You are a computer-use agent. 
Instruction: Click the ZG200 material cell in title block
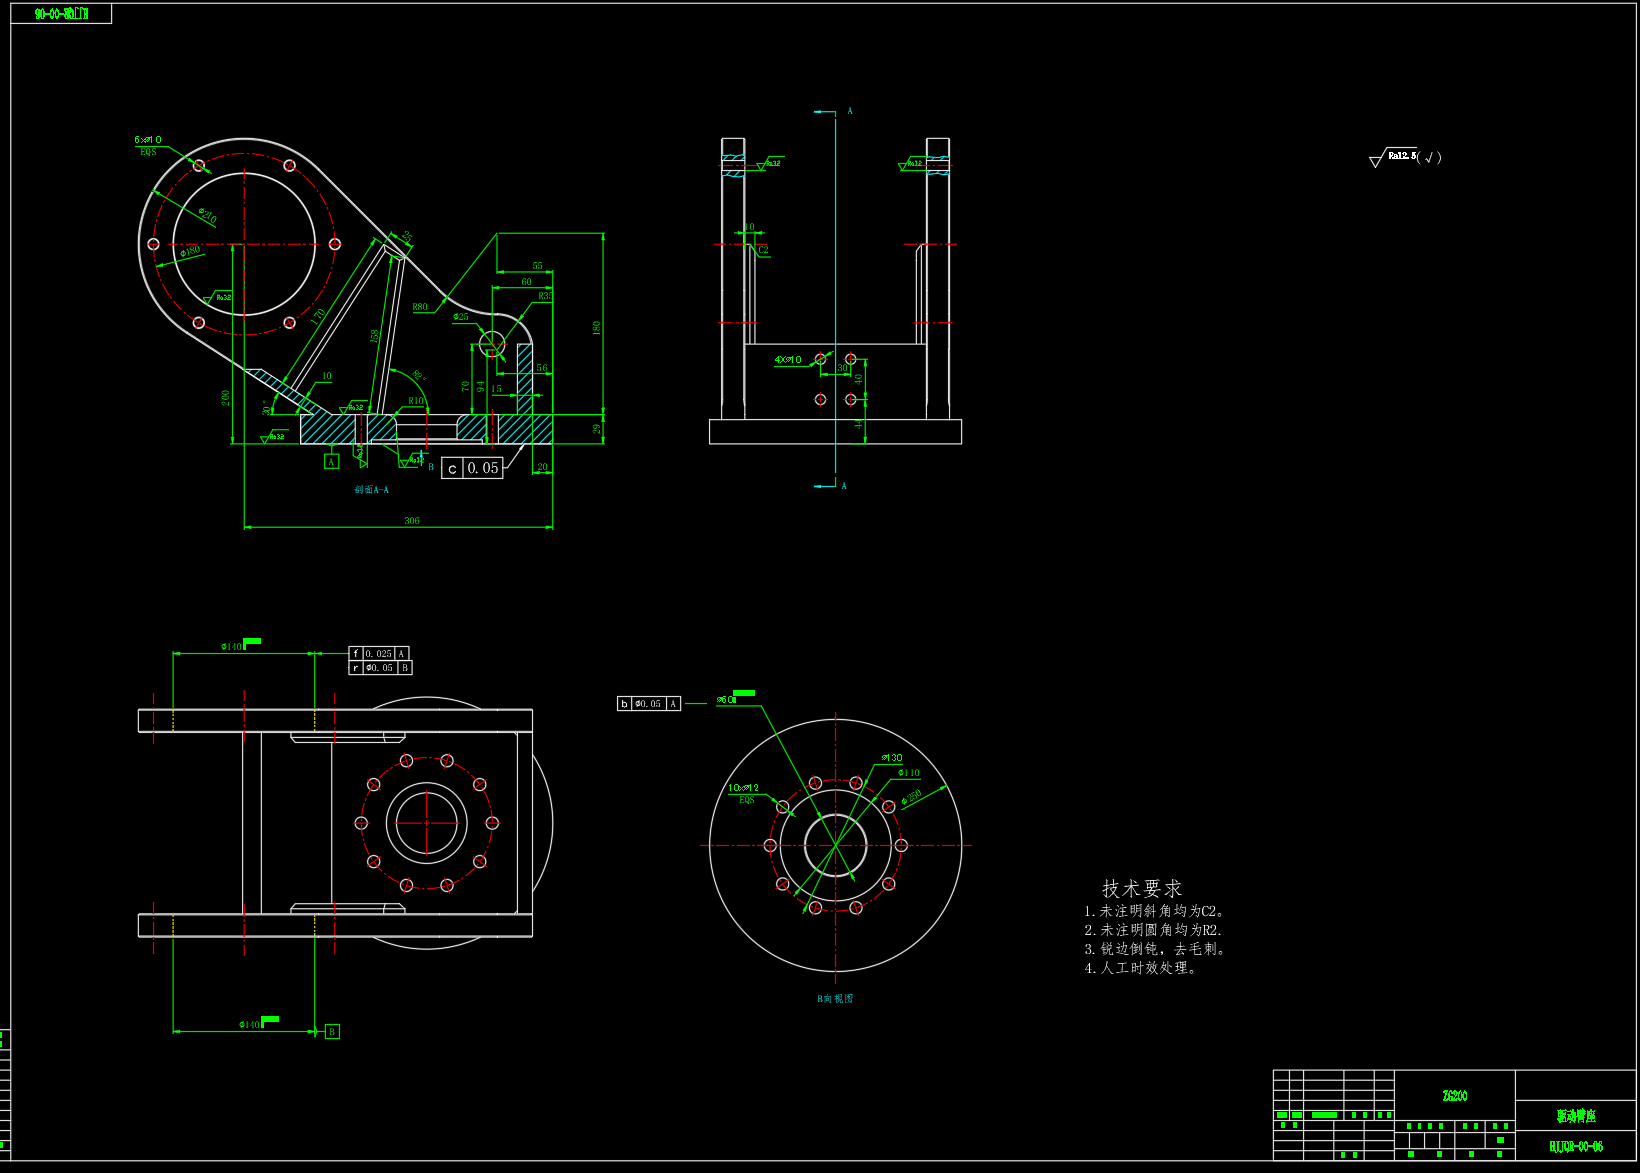[x=1455, y=1096]
